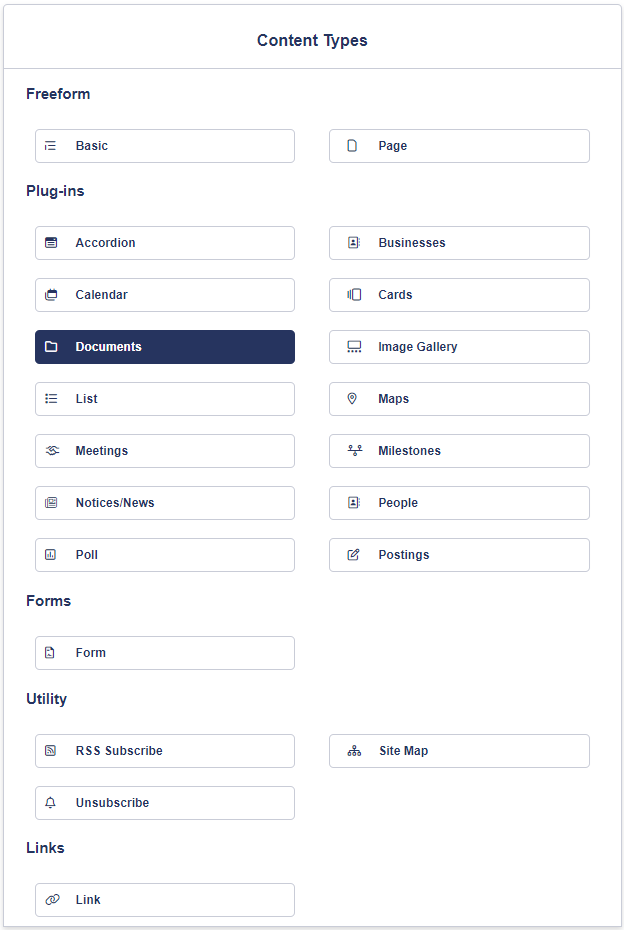This screenshot has width=624, height=930.
Task: Choose the List content type
Action: pyautogui.click(x=165, y=399)
